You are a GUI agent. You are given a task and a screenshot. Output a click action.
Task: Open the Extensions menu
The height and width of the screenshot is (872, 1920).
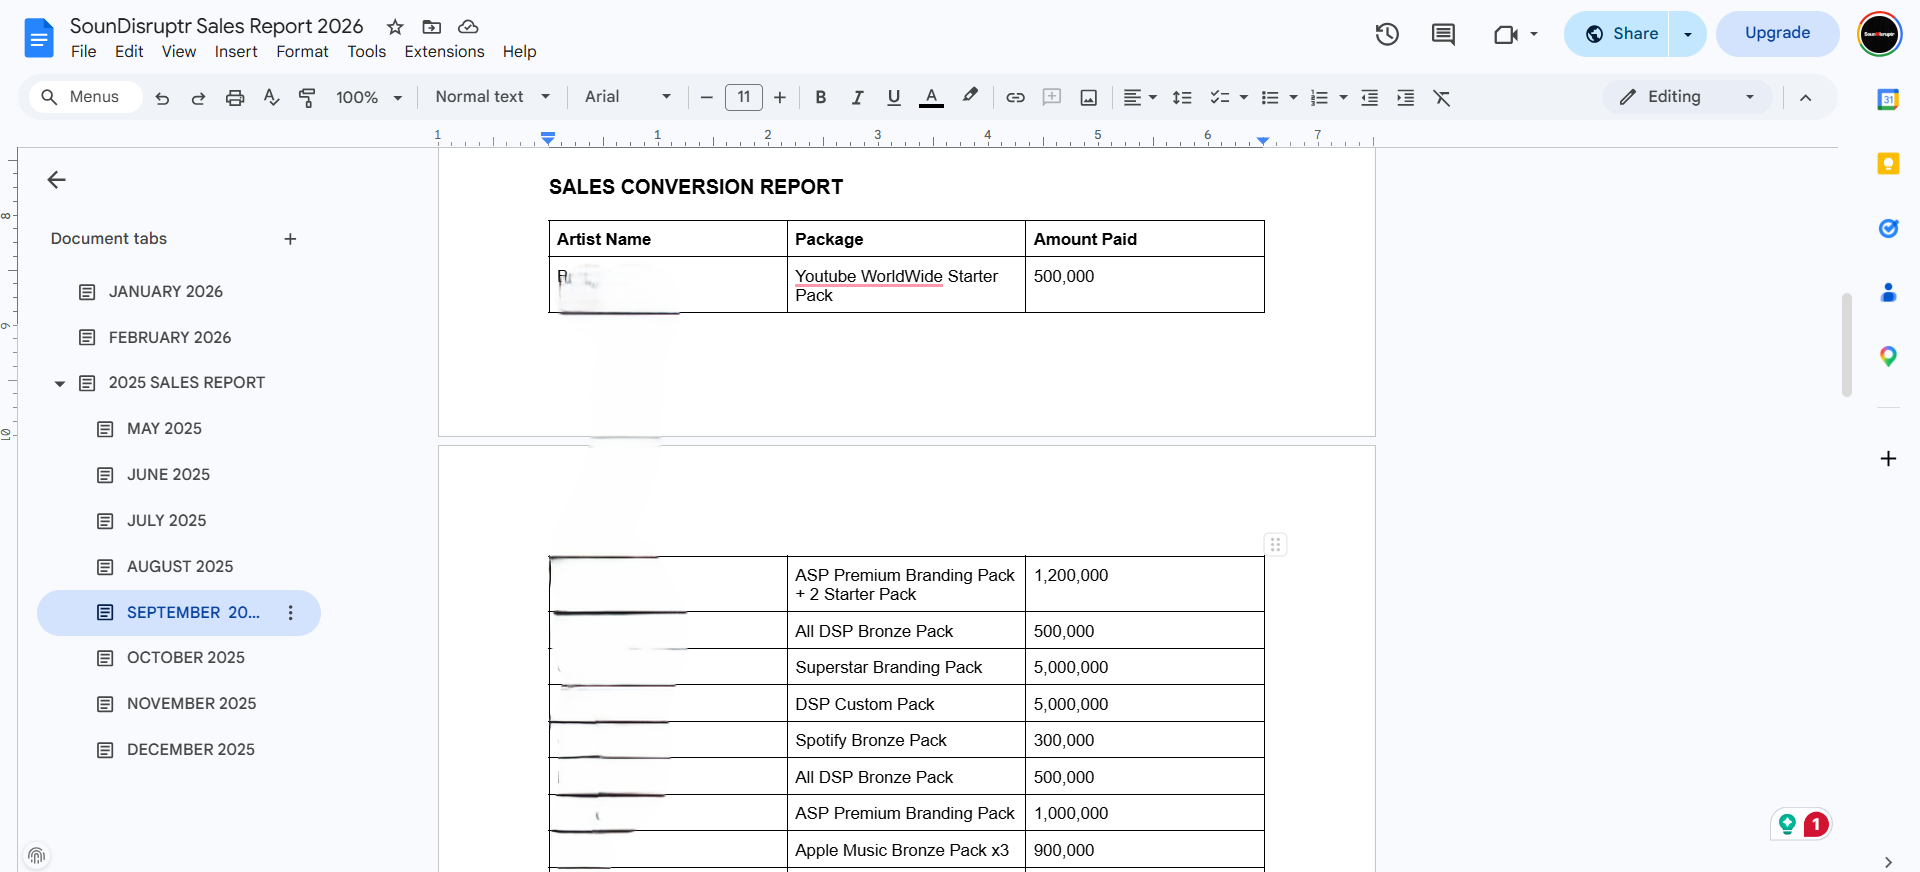444,52
